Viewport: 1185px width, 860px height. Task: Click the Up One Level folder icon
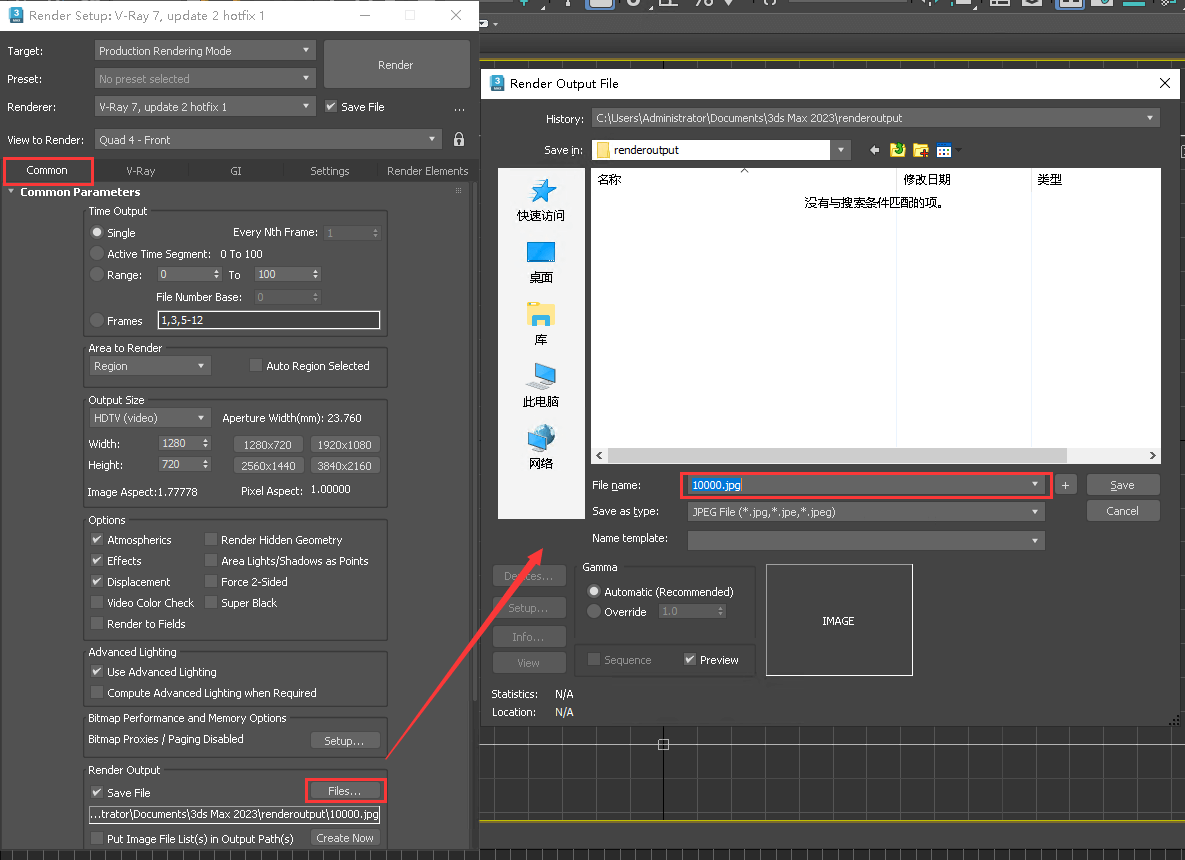click(x=897, y=150)
